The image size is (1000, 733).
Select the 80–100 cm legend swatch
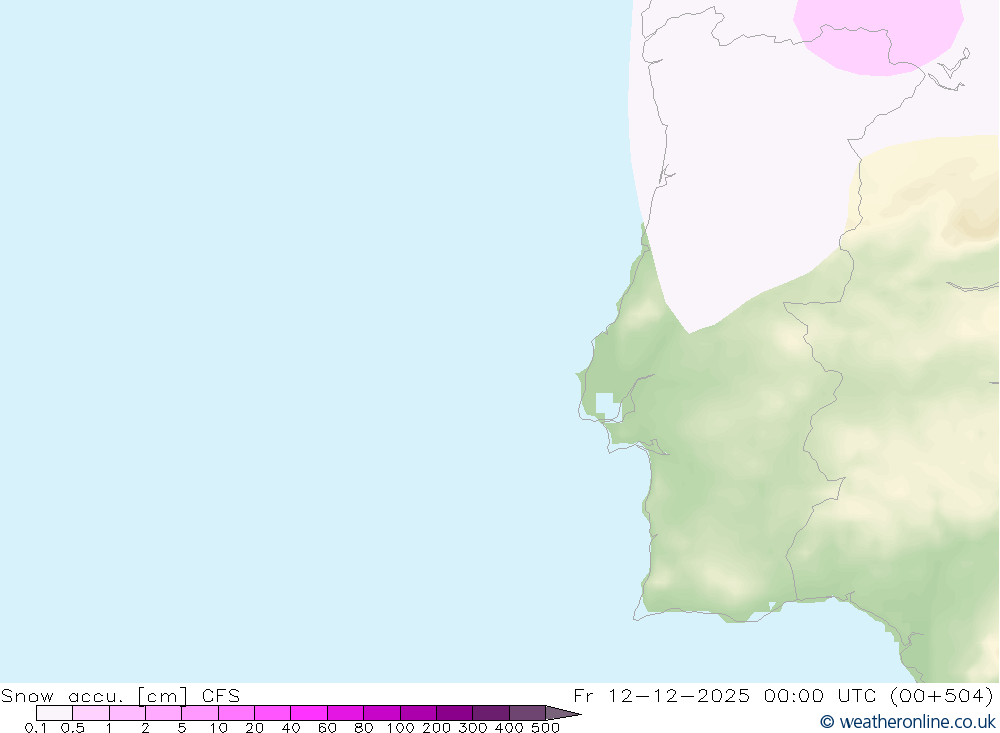click(x=381, y=713)
